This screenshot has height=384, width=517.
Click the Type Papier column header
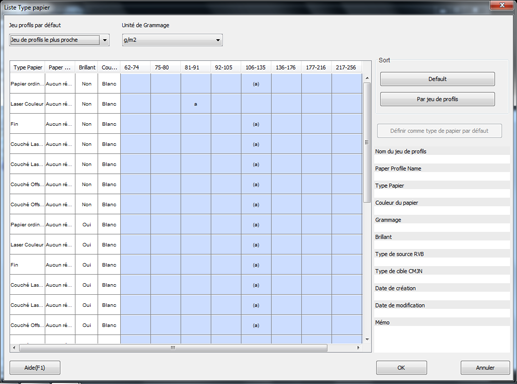(28, 67)
